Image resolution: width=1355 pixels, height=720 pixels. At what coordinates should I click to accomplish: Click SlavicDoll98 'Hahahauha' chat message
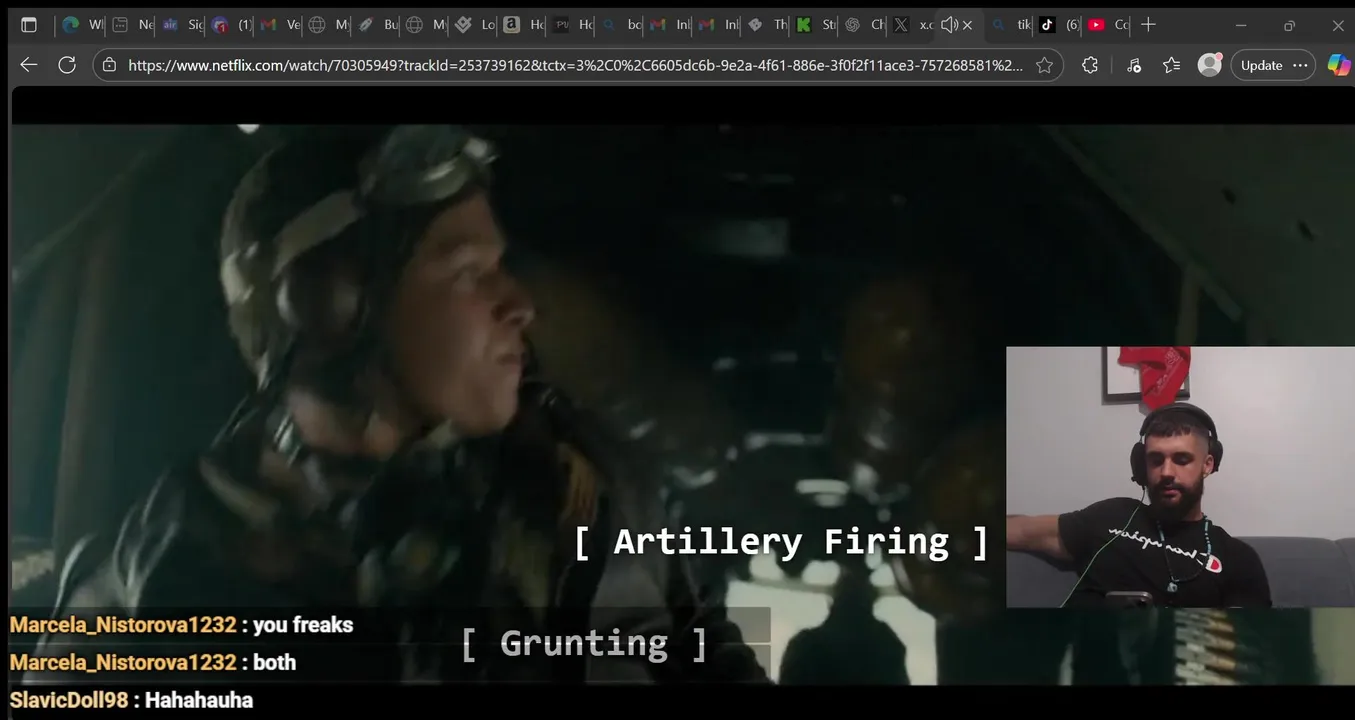point(131,700)
